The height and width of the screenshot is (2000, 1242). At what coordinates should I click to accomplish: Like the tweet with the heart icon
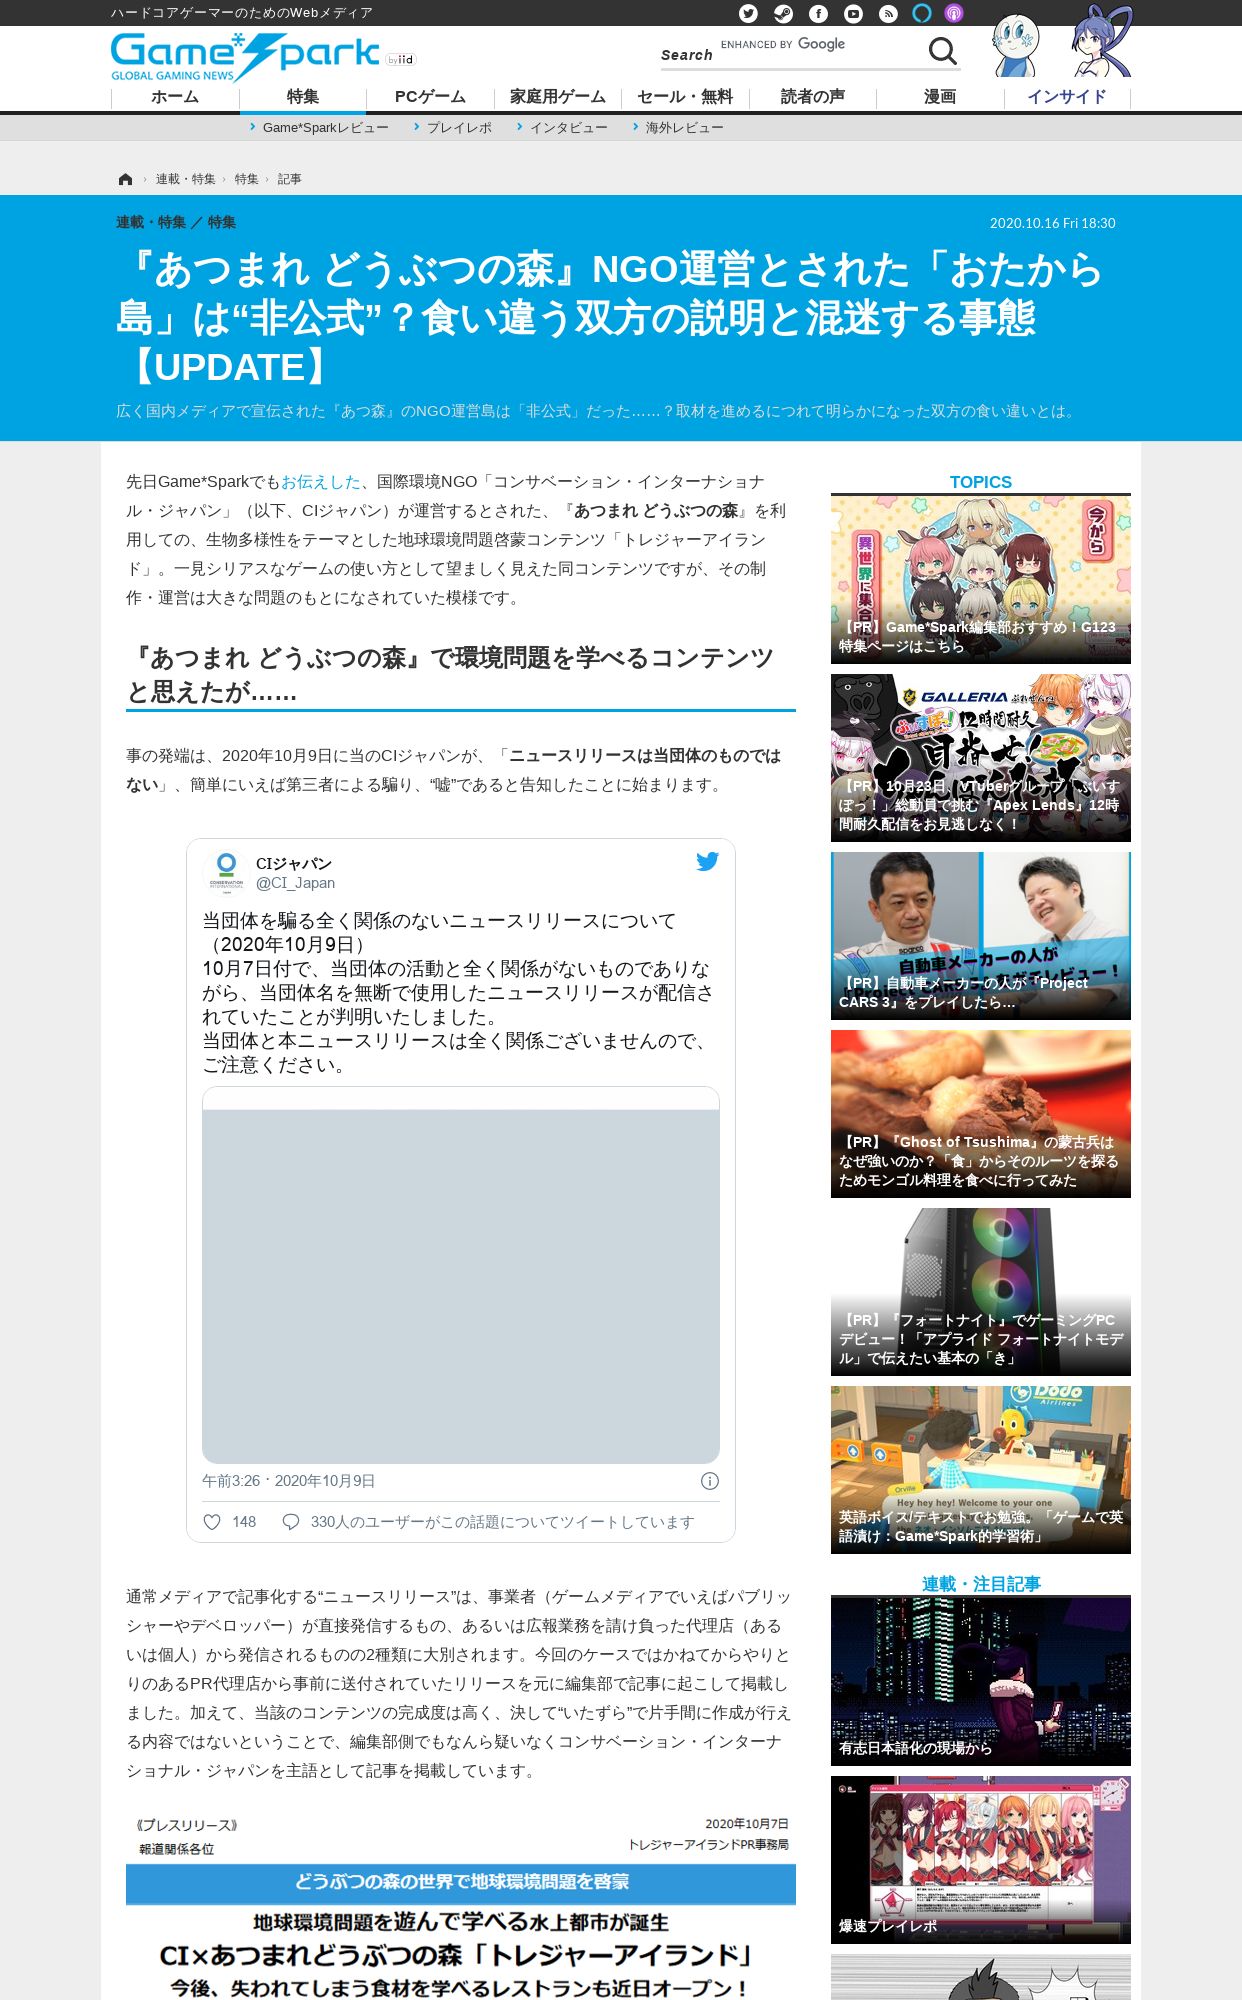(x=212, y=1522)
